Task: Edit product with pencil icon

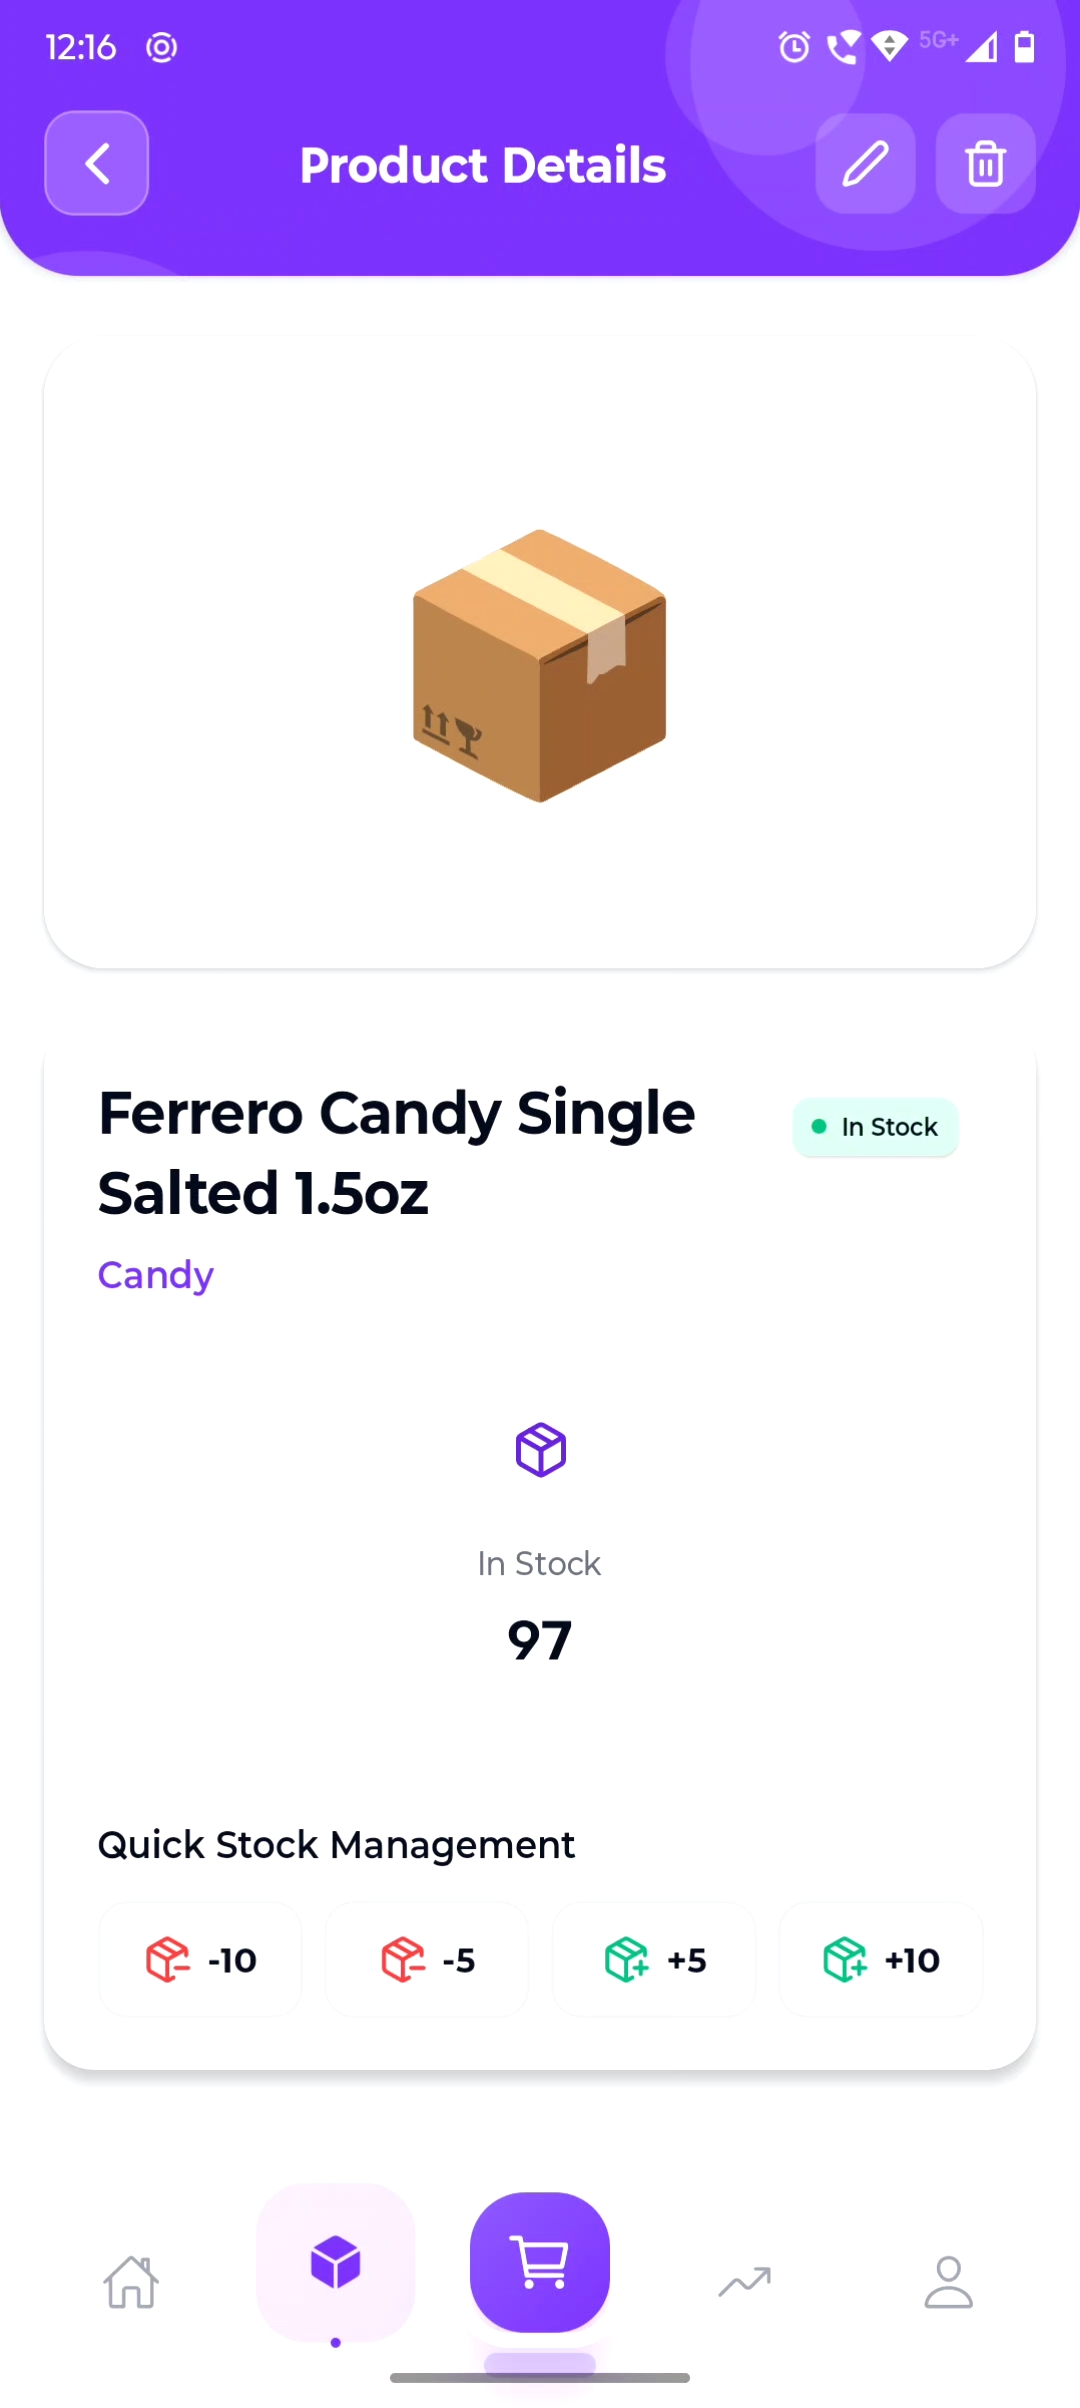Action: point(865,163)
